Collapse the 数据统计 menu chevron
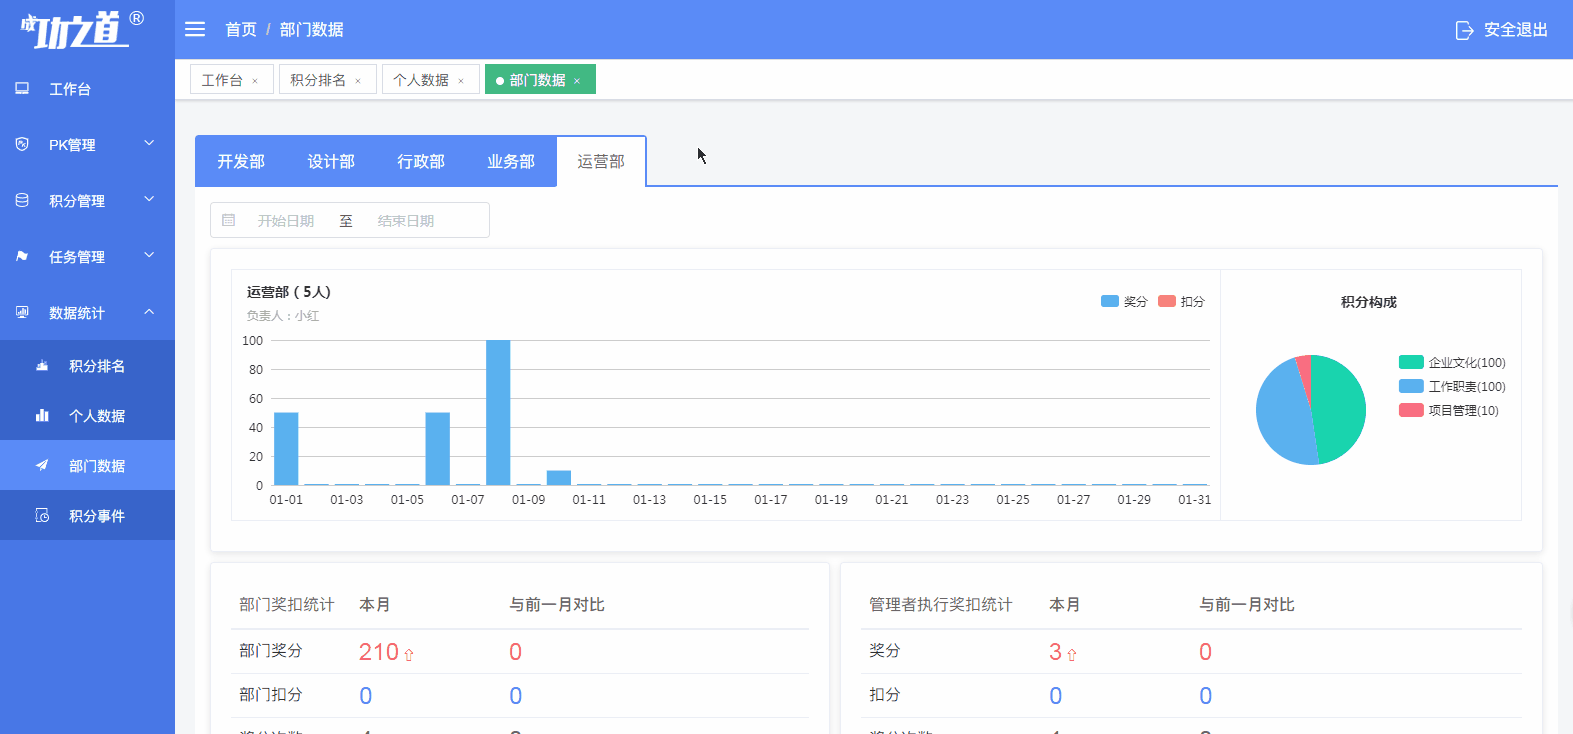The width and height of the screenshot is (1573, 734). 149,312
